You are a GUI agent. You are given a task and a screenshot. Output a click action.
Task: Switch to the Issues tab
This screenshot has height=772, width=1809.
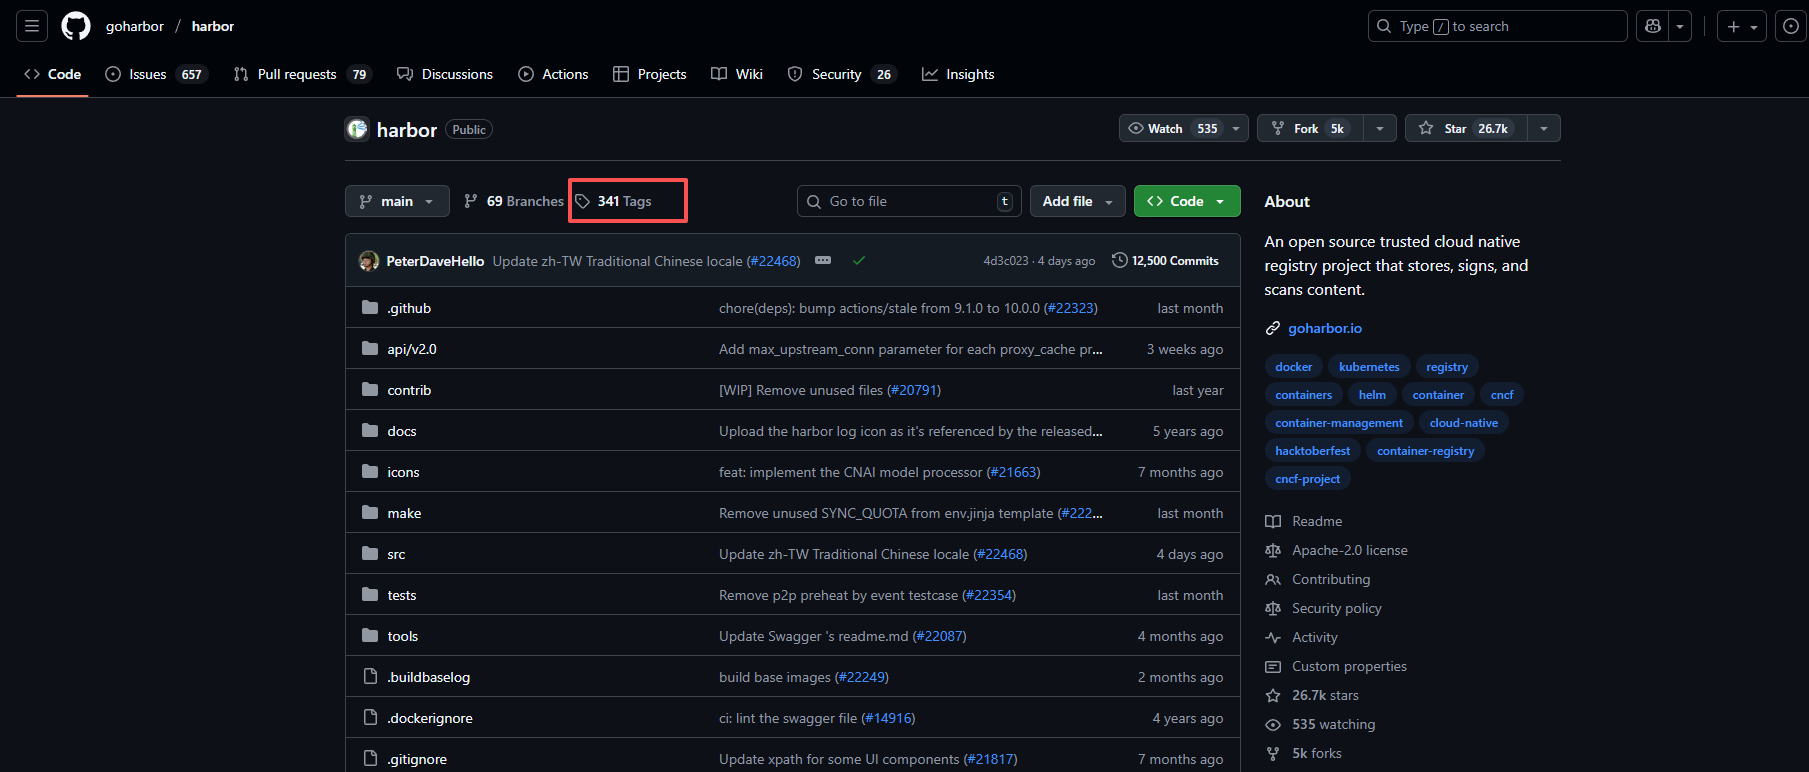[156, 74]
